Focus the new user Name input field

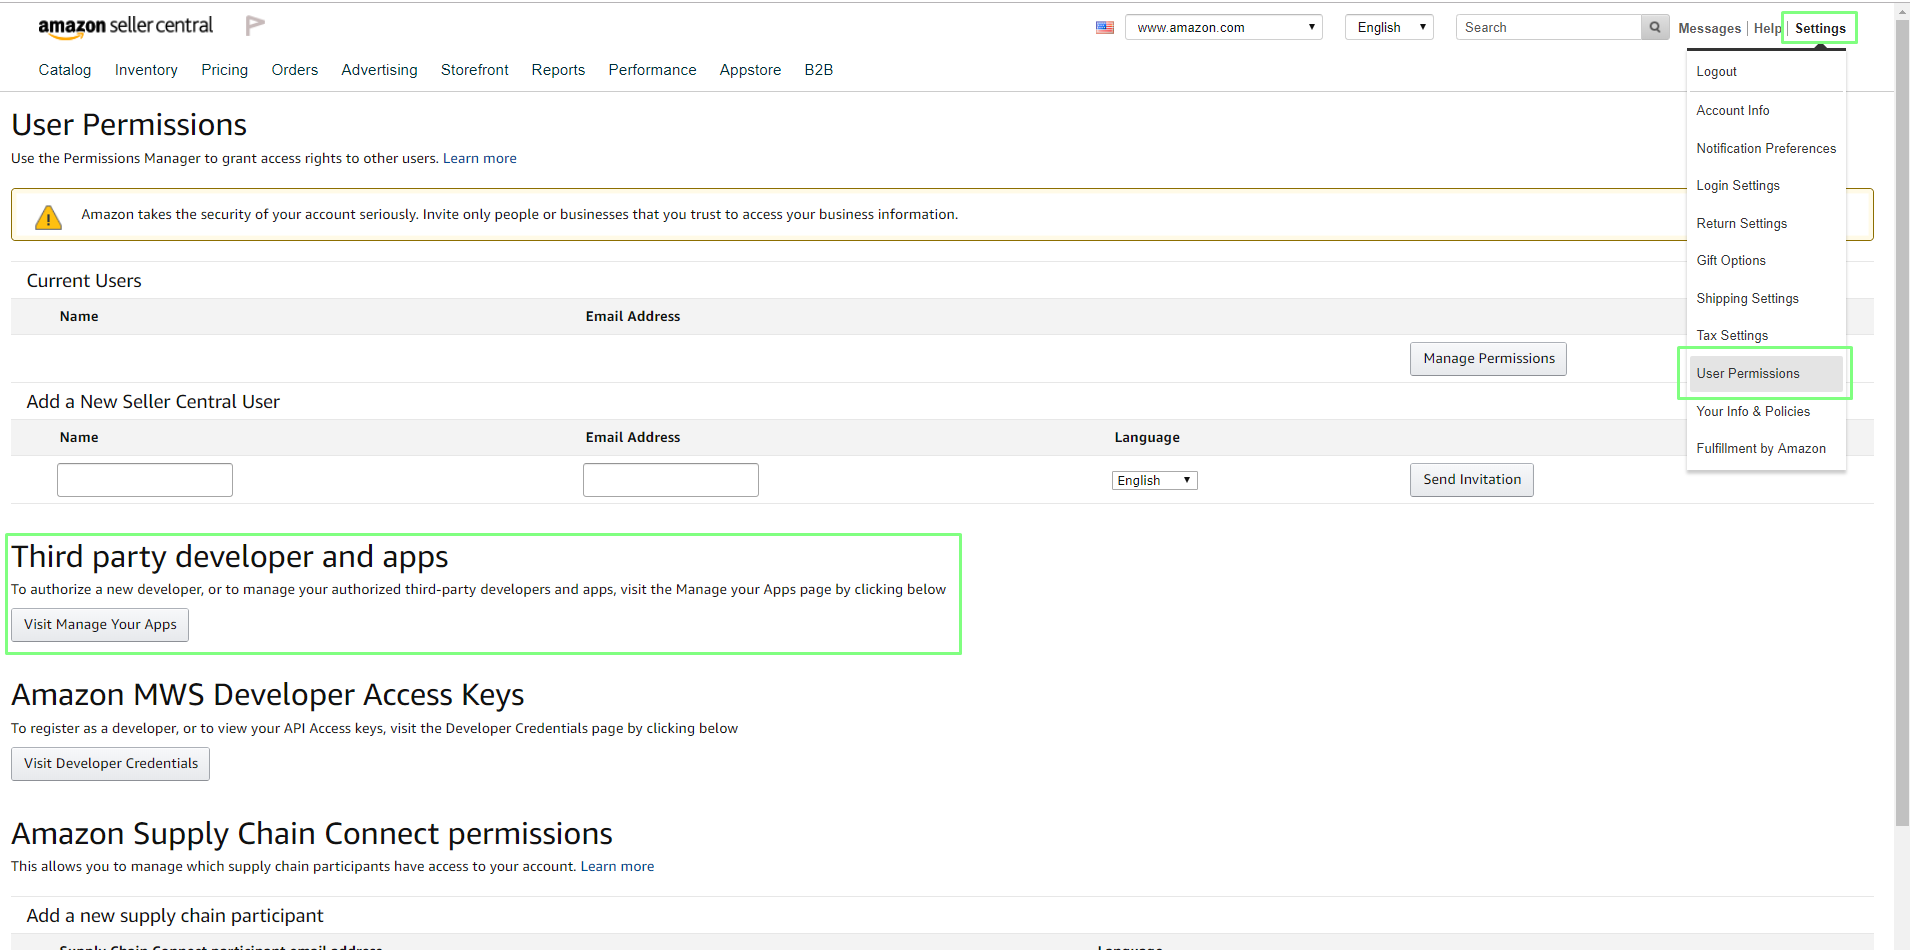point(145,480)
